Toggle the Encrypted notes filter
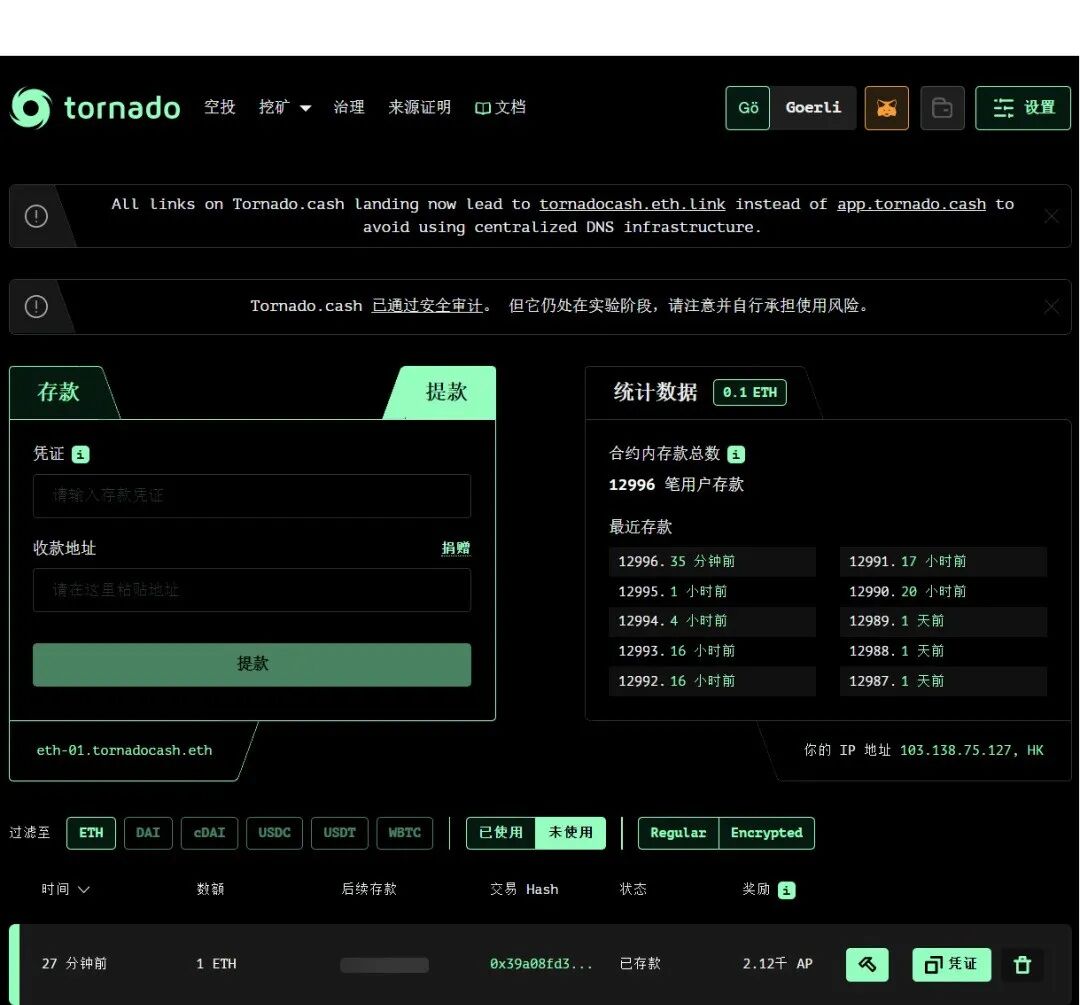Viewport: 1080px width, 1005px height. point(767,833)
